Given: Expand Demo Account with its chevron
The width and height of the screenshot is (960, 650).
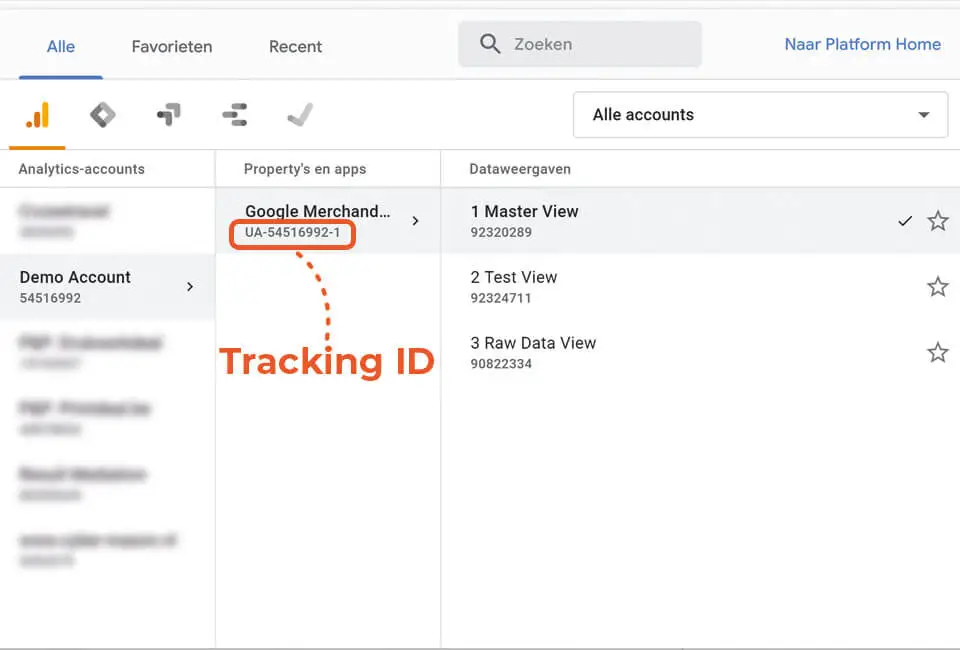Looking at the screenshot, I should pyautogui.click(x=190, y=286).
